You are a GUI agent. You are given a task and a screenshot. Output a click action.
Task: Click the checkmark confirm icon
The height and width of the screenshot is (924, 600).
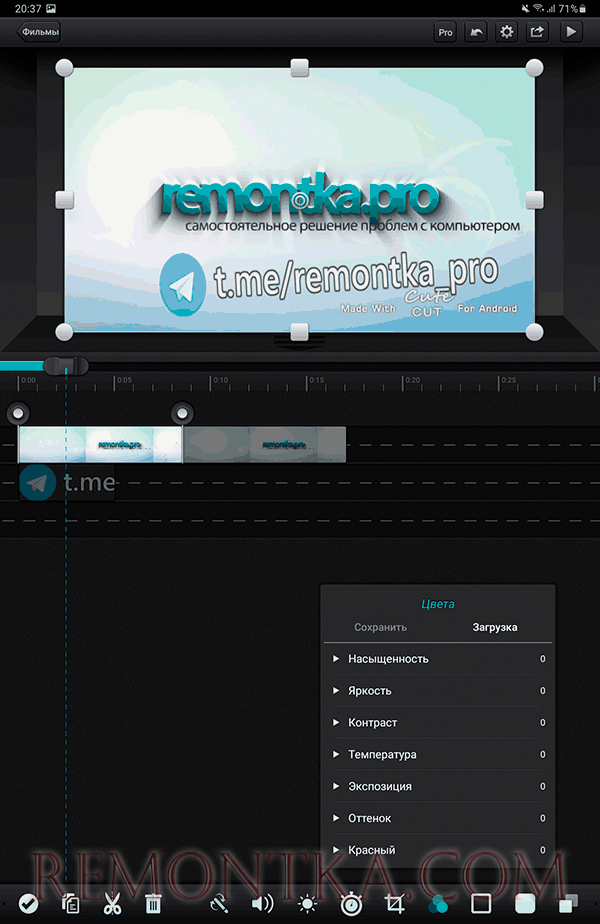pyautogui.click(x=28, y=904)
